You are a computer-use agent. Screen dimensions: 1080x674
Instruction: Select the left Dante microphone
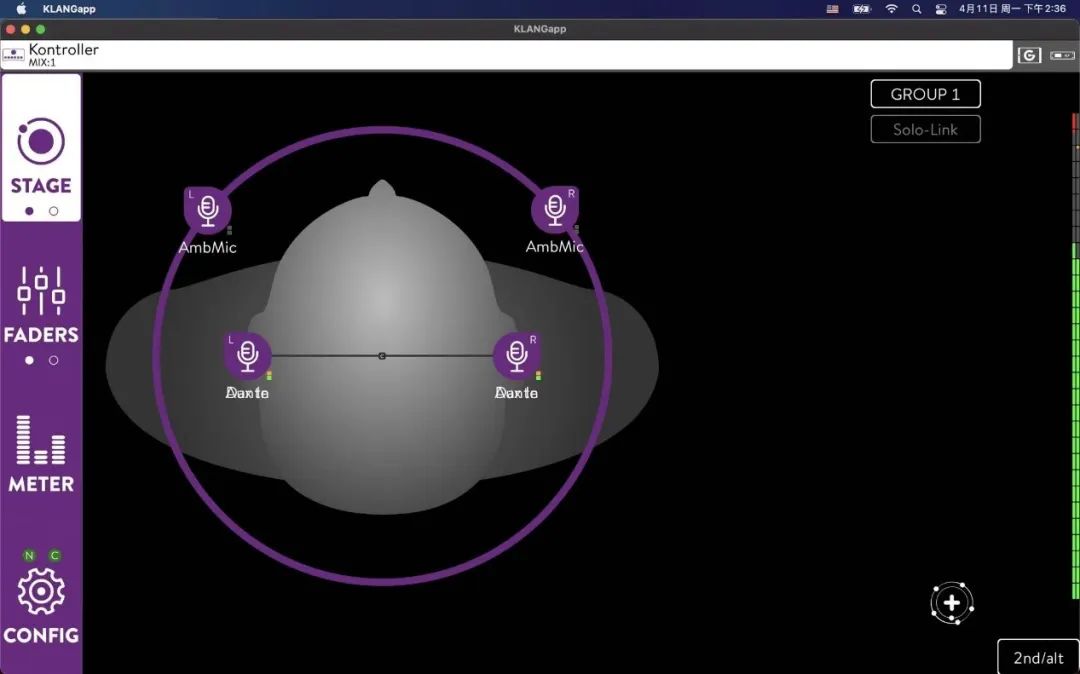(247, 356)
